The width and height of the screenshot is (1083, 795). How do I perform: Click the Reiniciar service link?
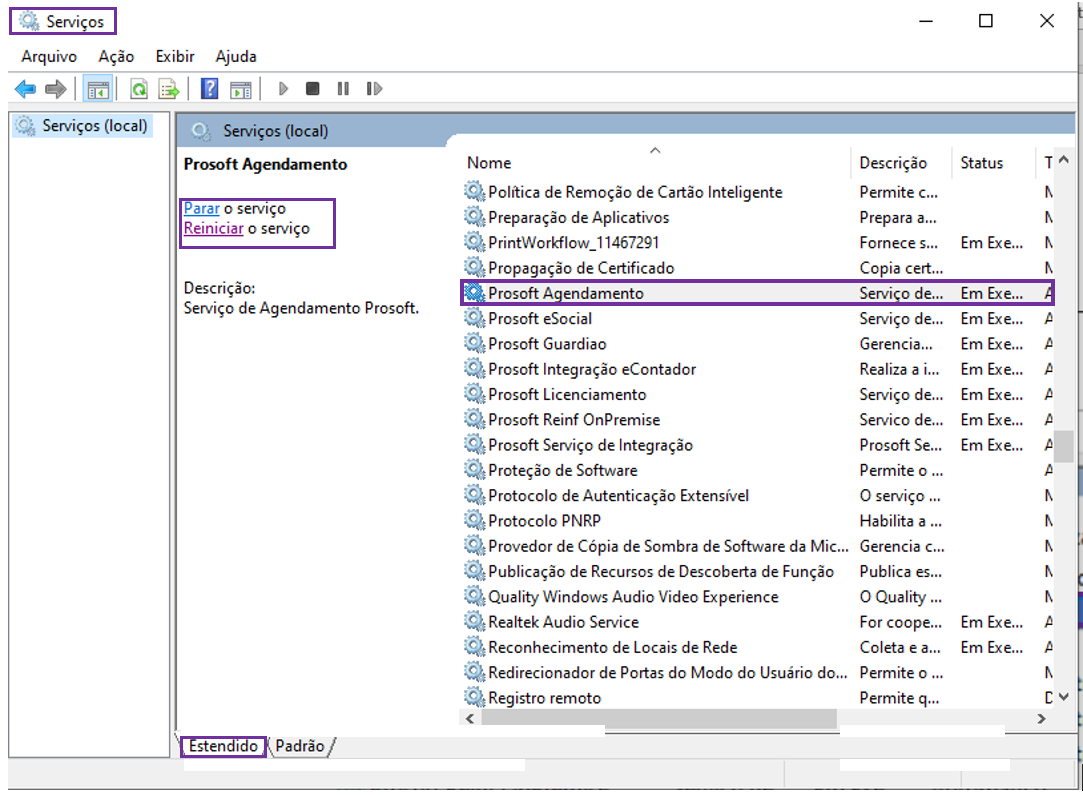click(213, 228)
